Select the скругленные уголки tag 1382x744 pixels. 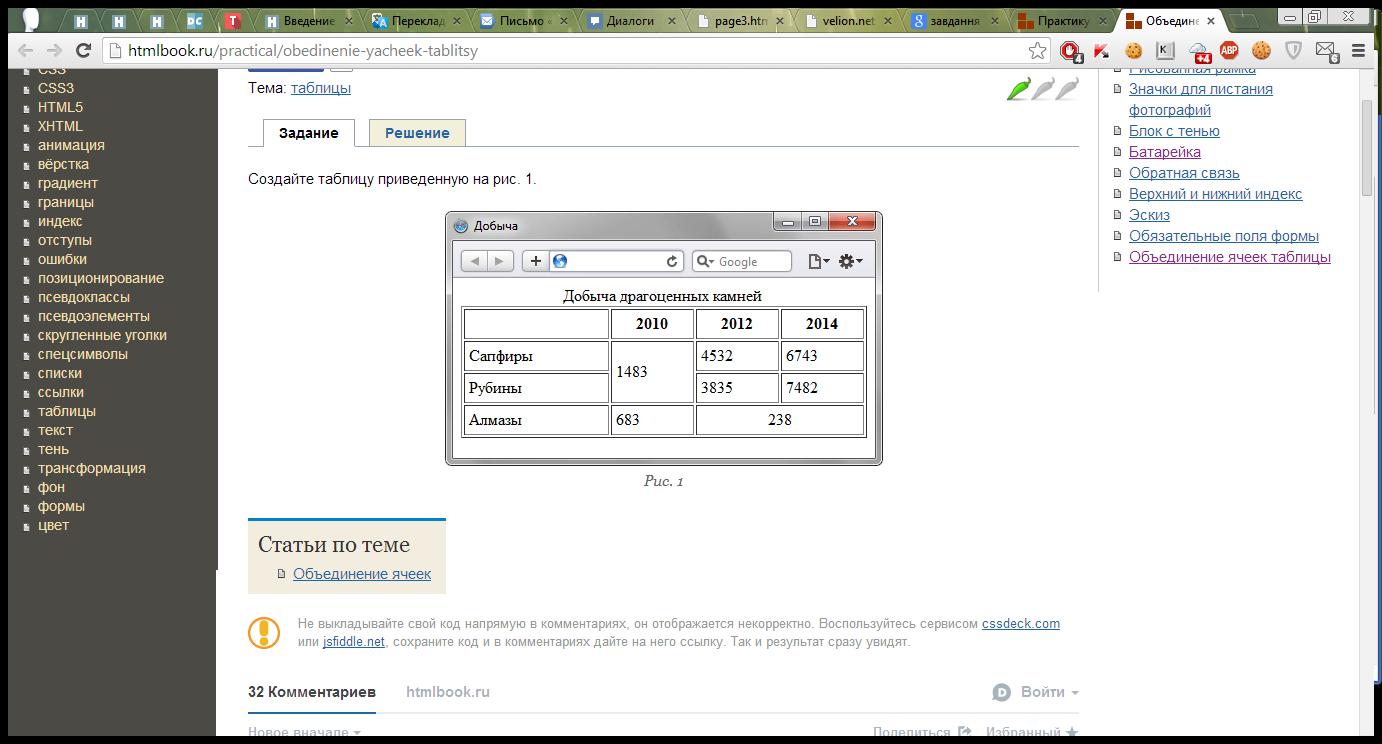pyautogui.click(x=102, y=335)
